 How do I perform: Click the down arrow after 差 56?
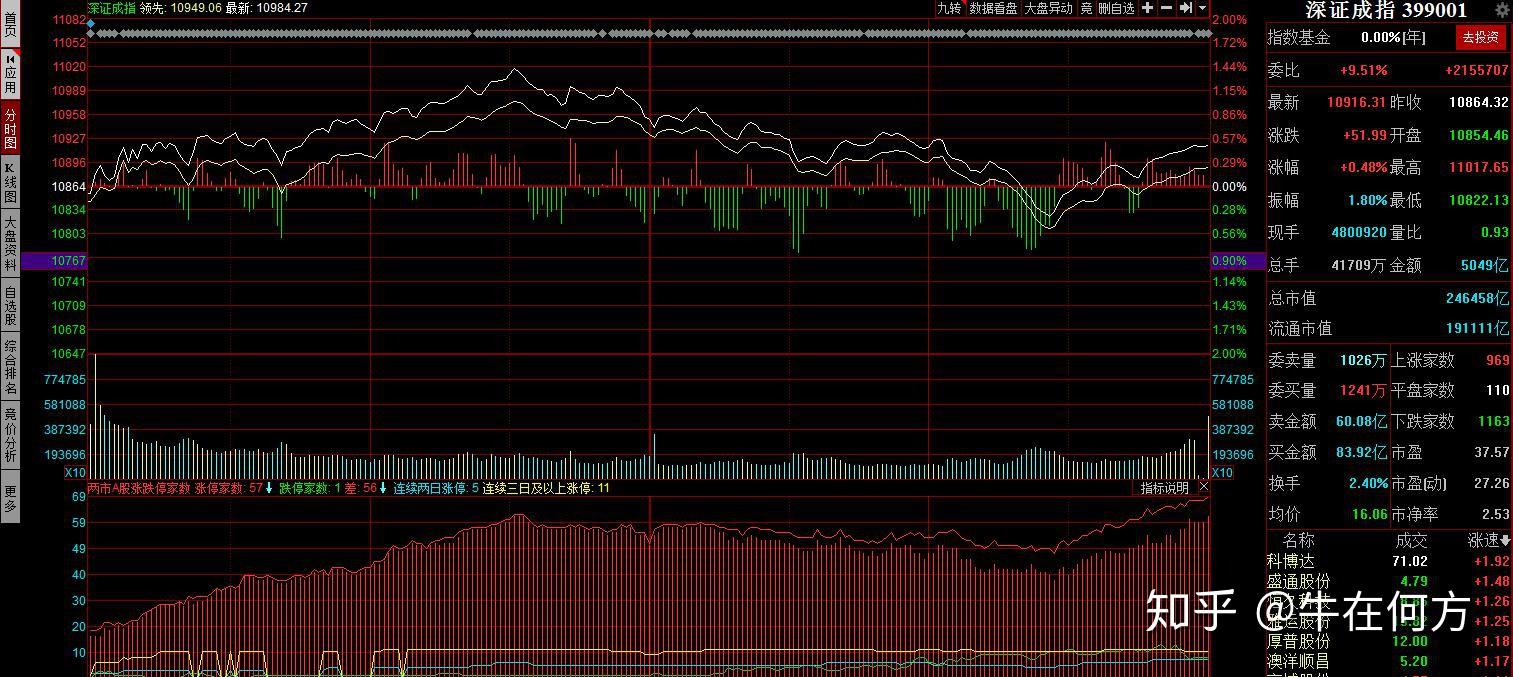coord(383,488)
